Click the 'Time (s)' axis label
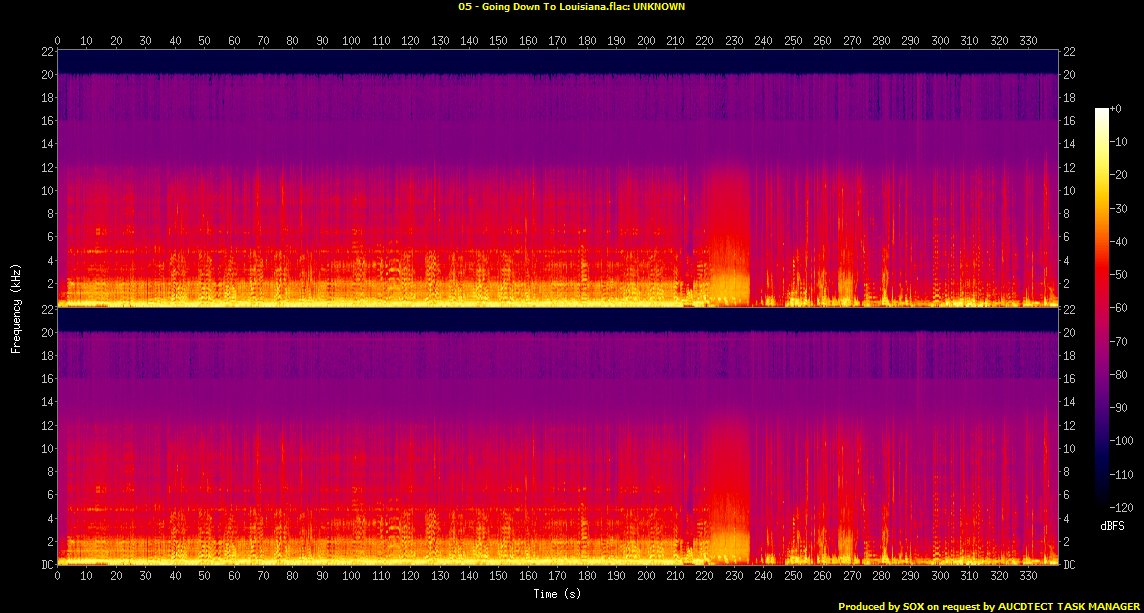1144x613 pixels. pyautogui.click(x=559, y=594)
